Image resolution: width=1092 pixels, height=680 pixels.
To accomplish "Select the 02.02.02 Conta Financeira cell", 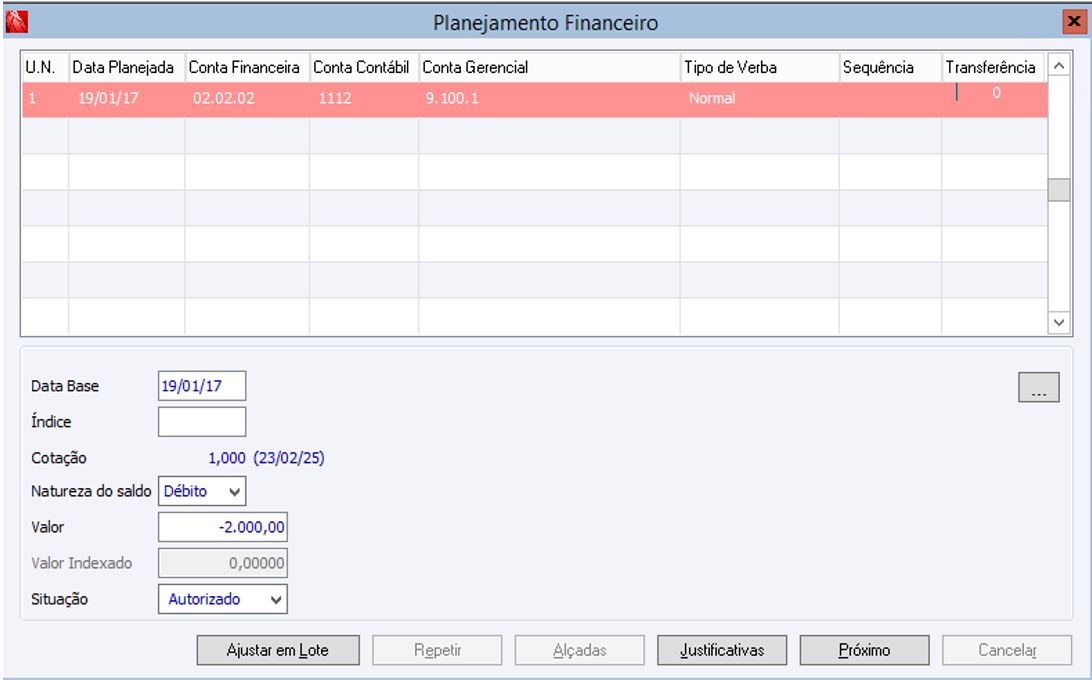I will 247,99.
